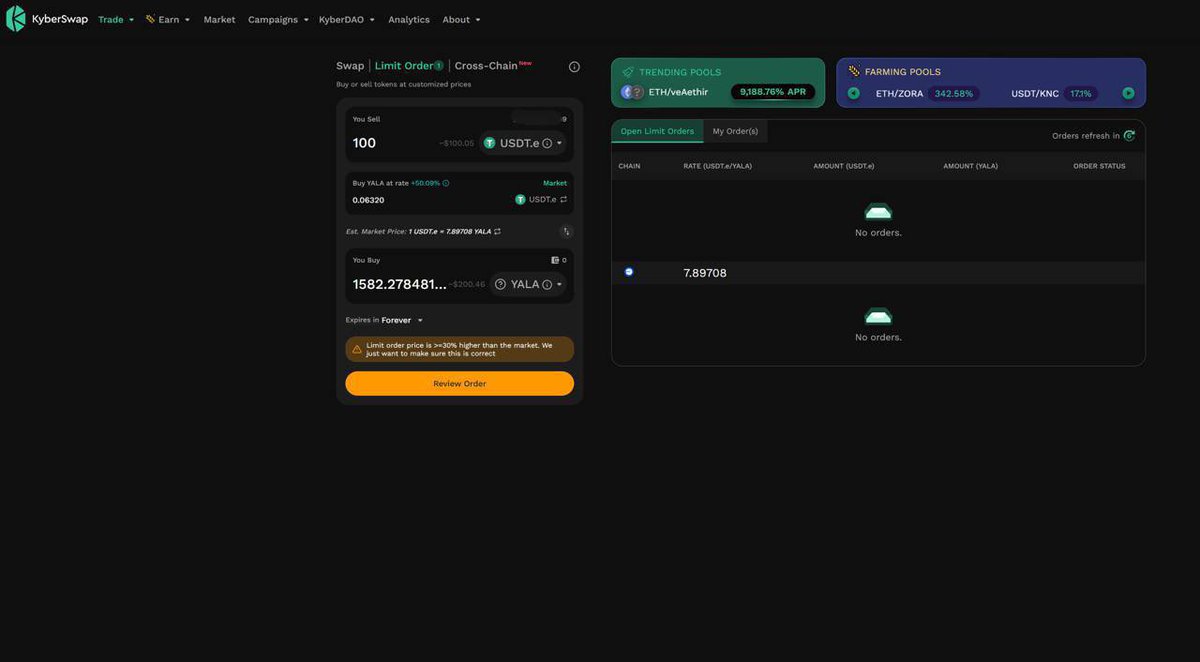
Task: Click the USDT.e sell token logo
Action: [x=490, y=143]
